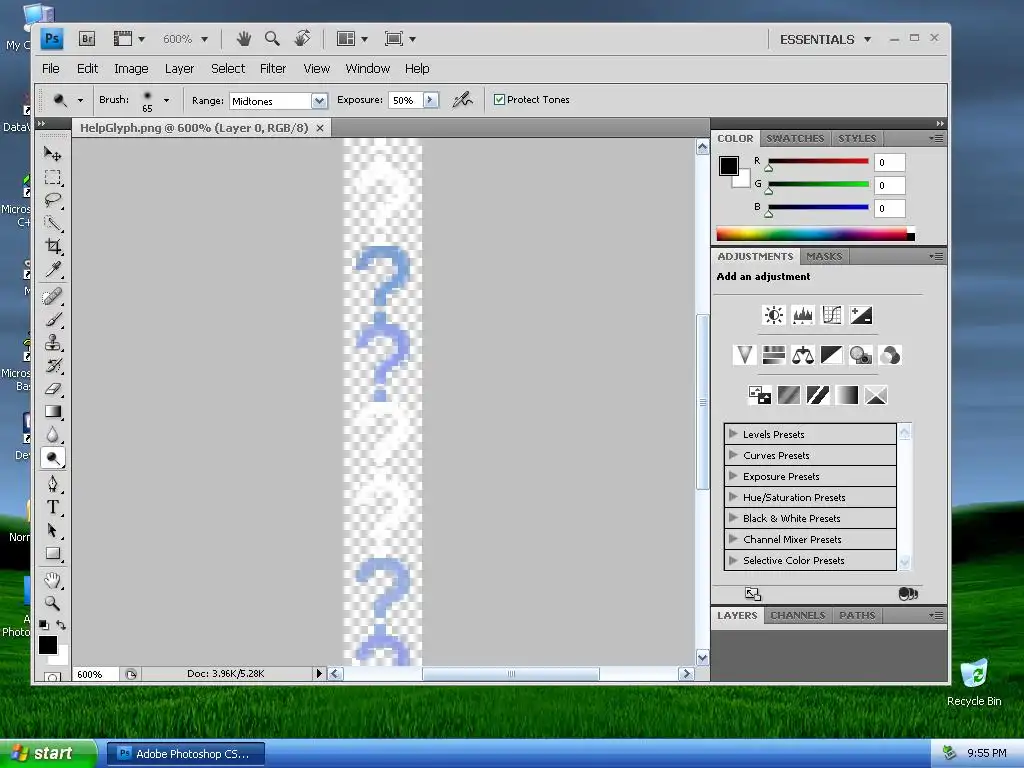Open the Image menu

pyautogui.click(x=131, y=69)
